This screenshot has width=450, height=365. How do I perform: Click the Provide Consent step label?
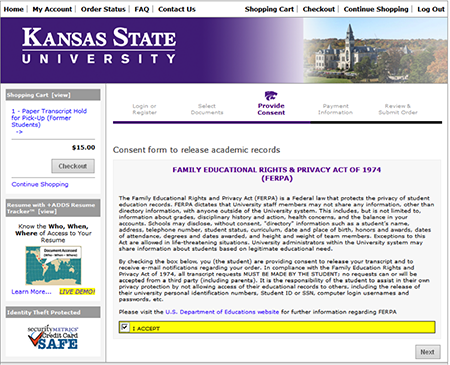[x=271, y=109]
